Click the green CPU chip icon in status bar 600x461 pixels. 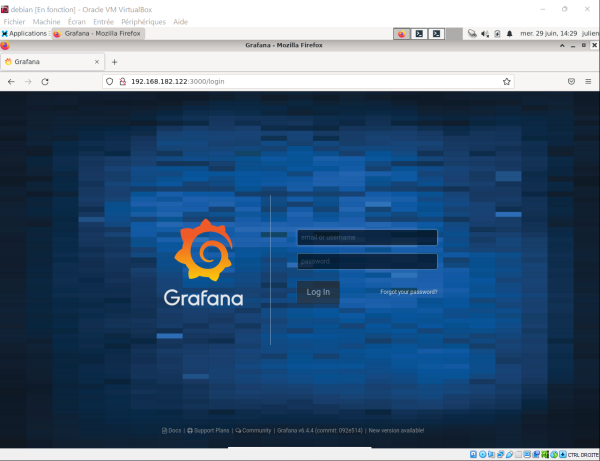545,454
